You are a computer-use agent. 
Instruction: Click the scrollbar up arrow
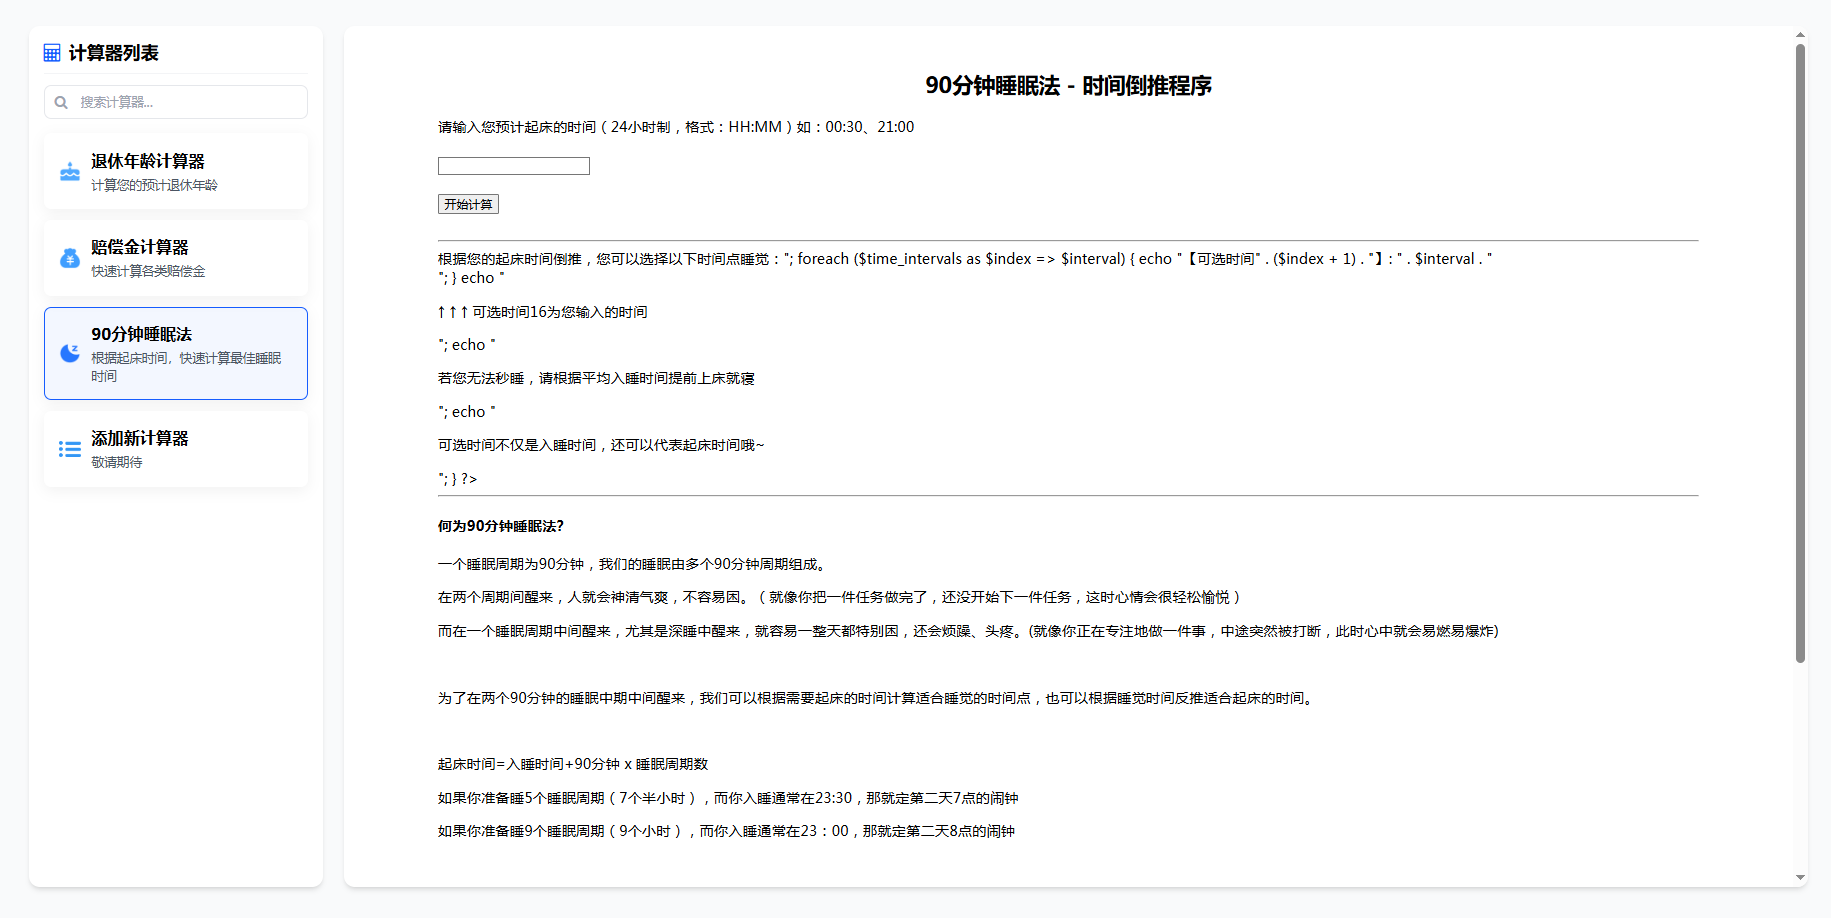click(1800, 35)
